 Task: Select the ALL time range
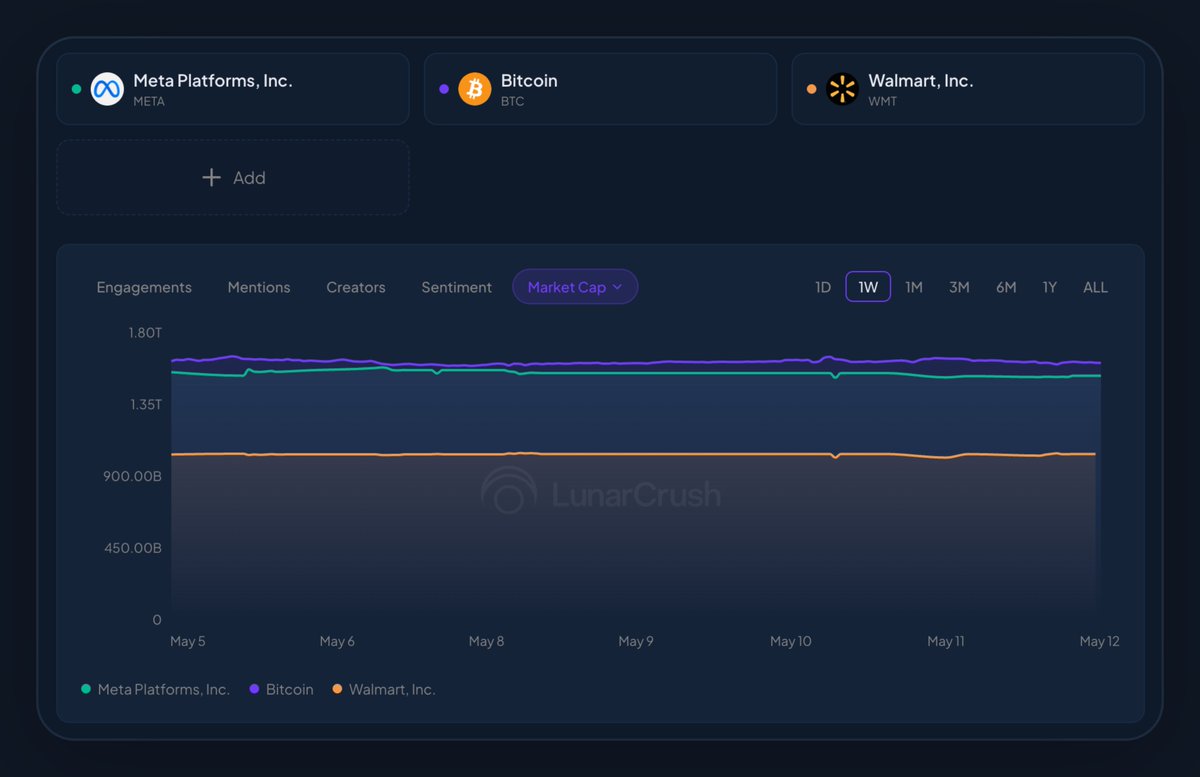pos(1096,287)
